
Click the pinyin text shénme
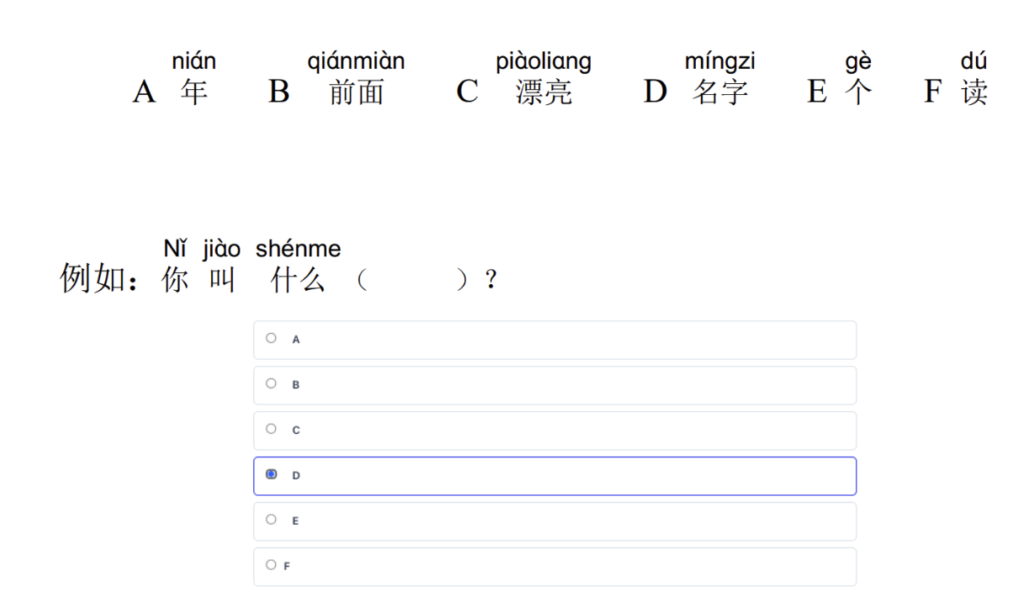298,249
